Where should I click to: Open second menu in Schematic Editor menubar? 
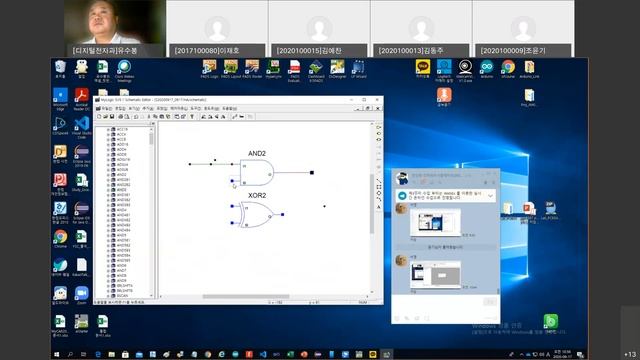click(120, 109)
